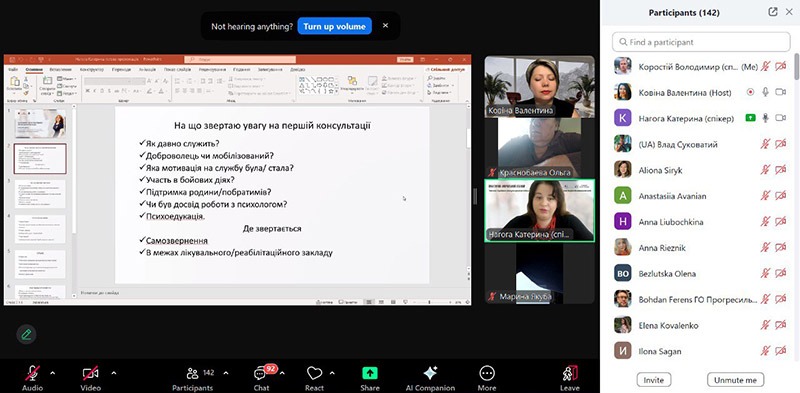
Task: Click the Invite button
Action: pyautogui.click(x=654, y=380)
